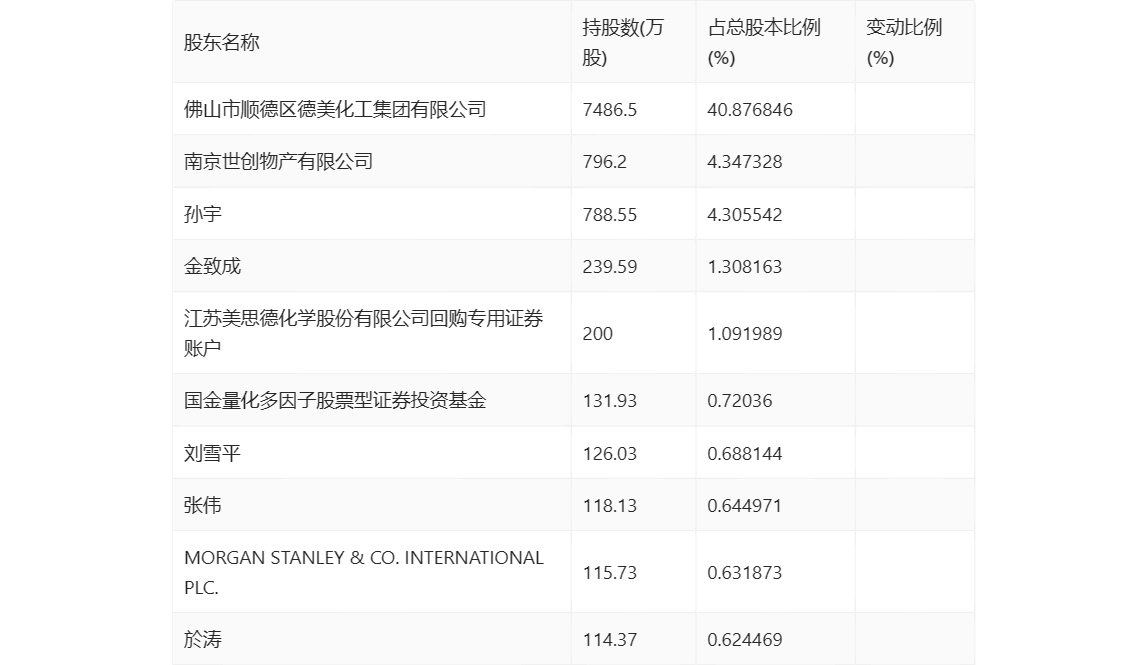The width and height of the screenshot is (1148, 665).
Task: Select the 126.03 holdings value
Action: pos(609,453)
